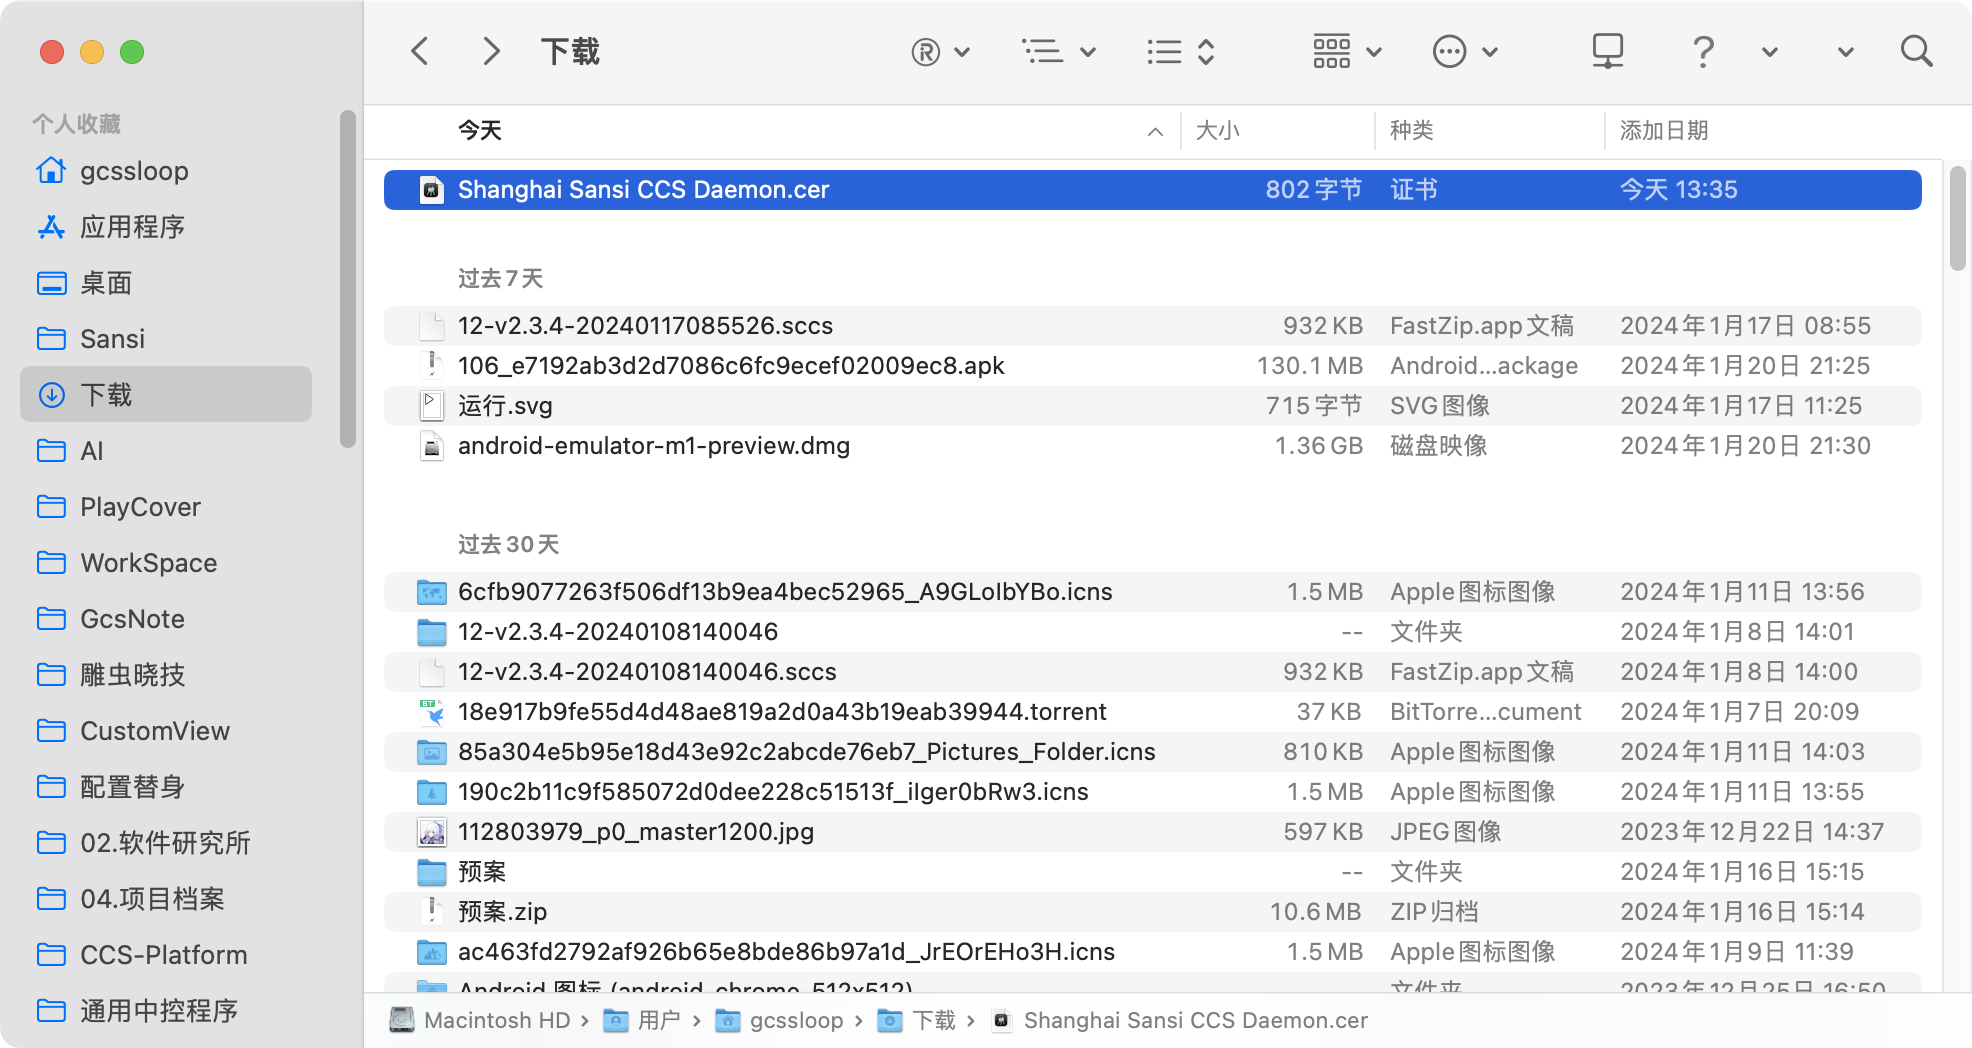Select 12-v2.3.4-20240108140046.sccs file
1972x1048 pixels.
point(1152,672)
